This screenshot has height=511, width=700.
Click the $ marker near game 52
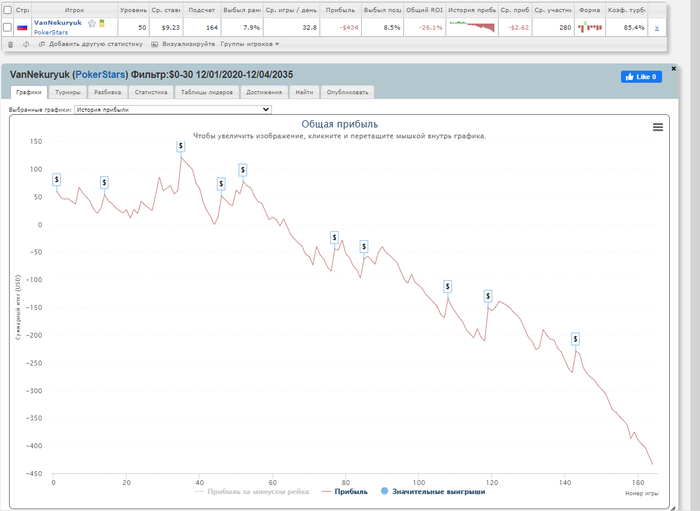point(242,170)
